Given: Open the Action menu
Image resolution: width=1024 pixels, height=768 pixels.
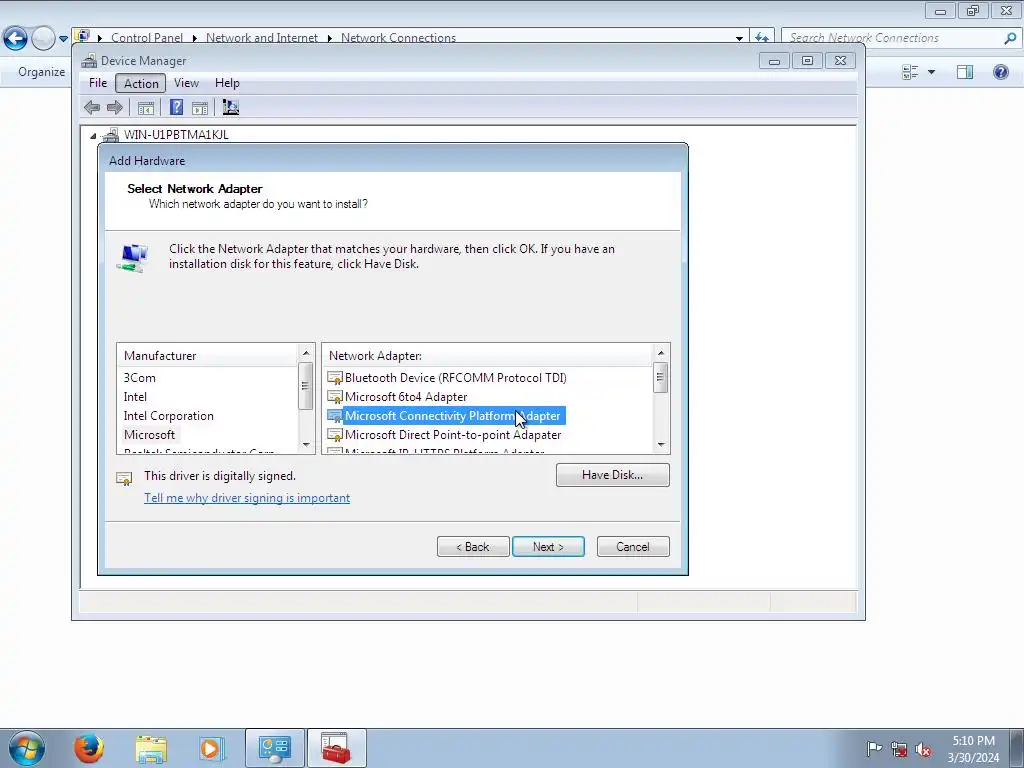Looking at the screenshot, I should coord(141,83).
